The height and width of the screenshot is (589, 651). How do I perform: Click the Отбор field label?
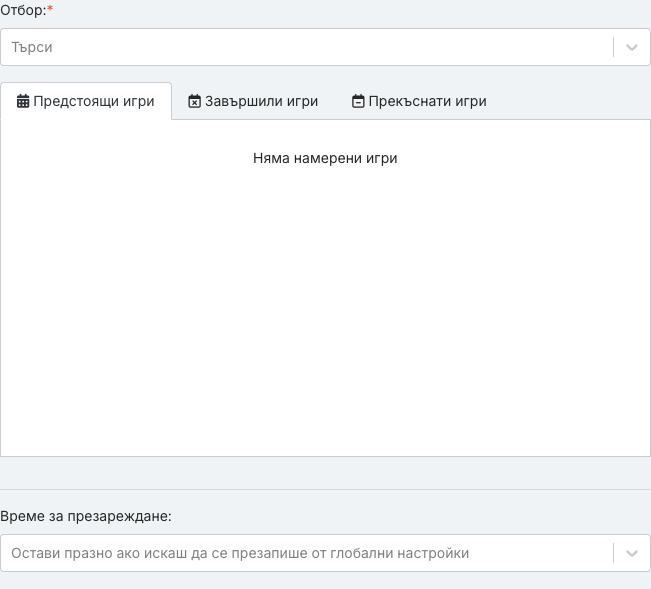(x=27, y=10)
